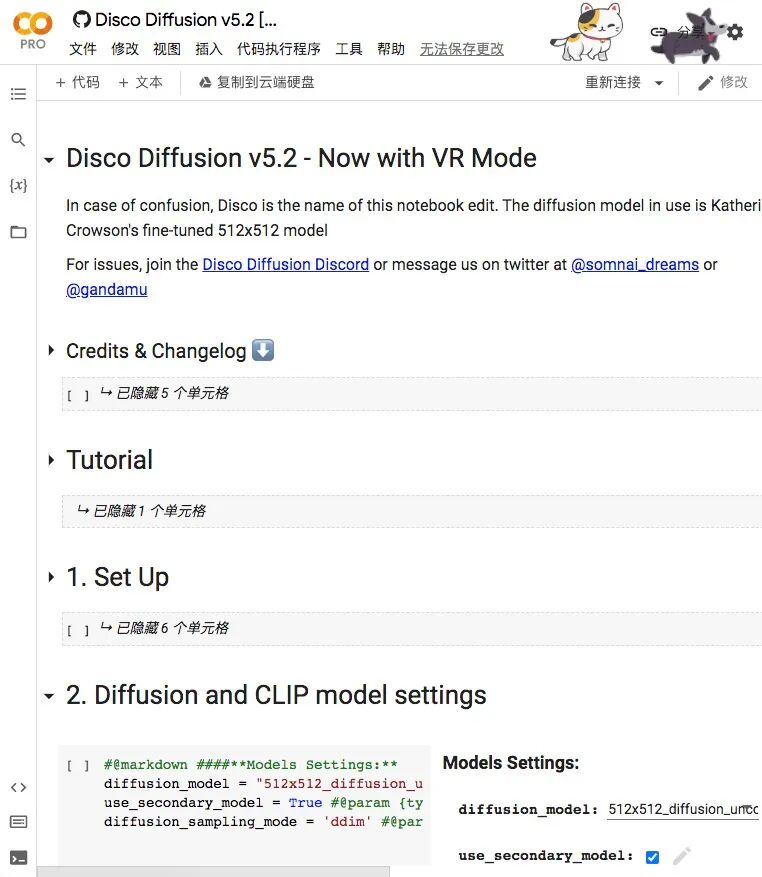Click the 无法保存更改 link

point(462,49)
